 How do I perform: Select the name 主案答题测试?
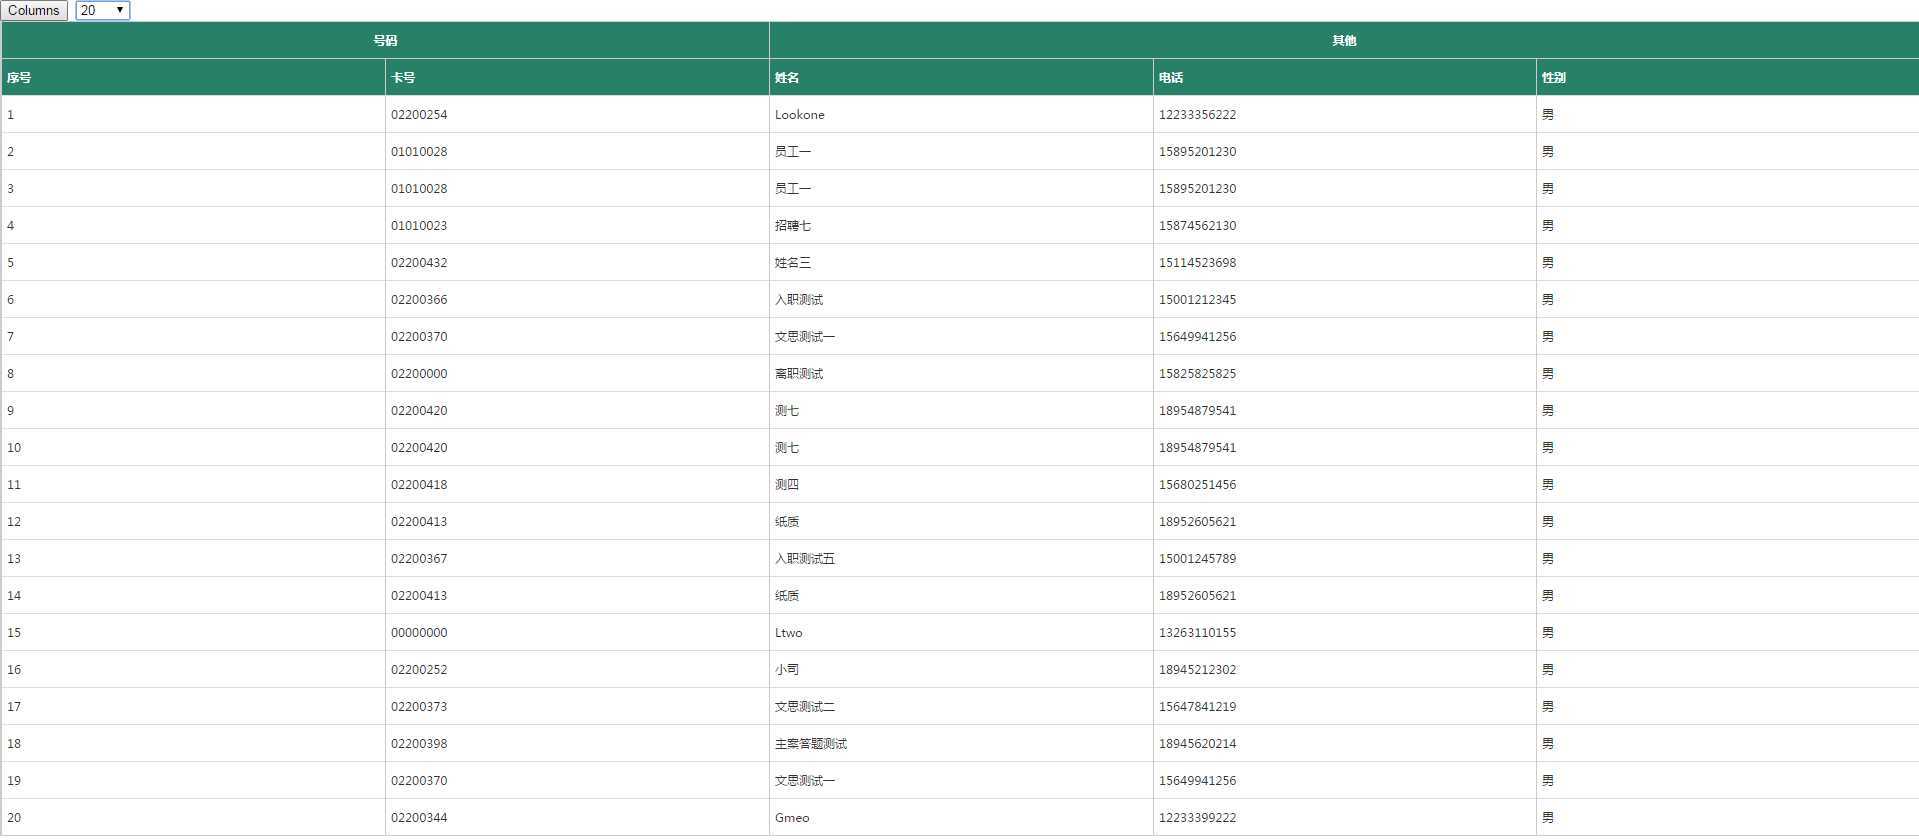click(x=811, y=744)
